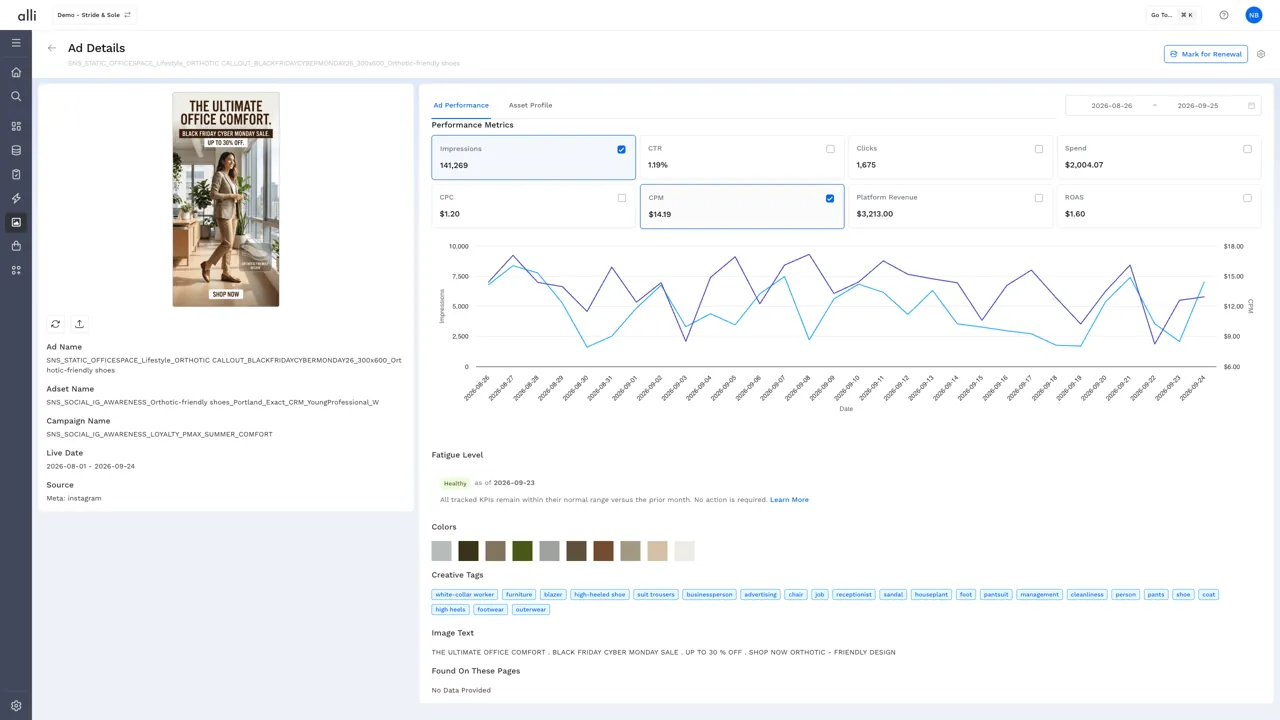Screen dimensions: 1280x720
Task: Open the apps-plus icon in sidebar
Action: click(16, 270)
